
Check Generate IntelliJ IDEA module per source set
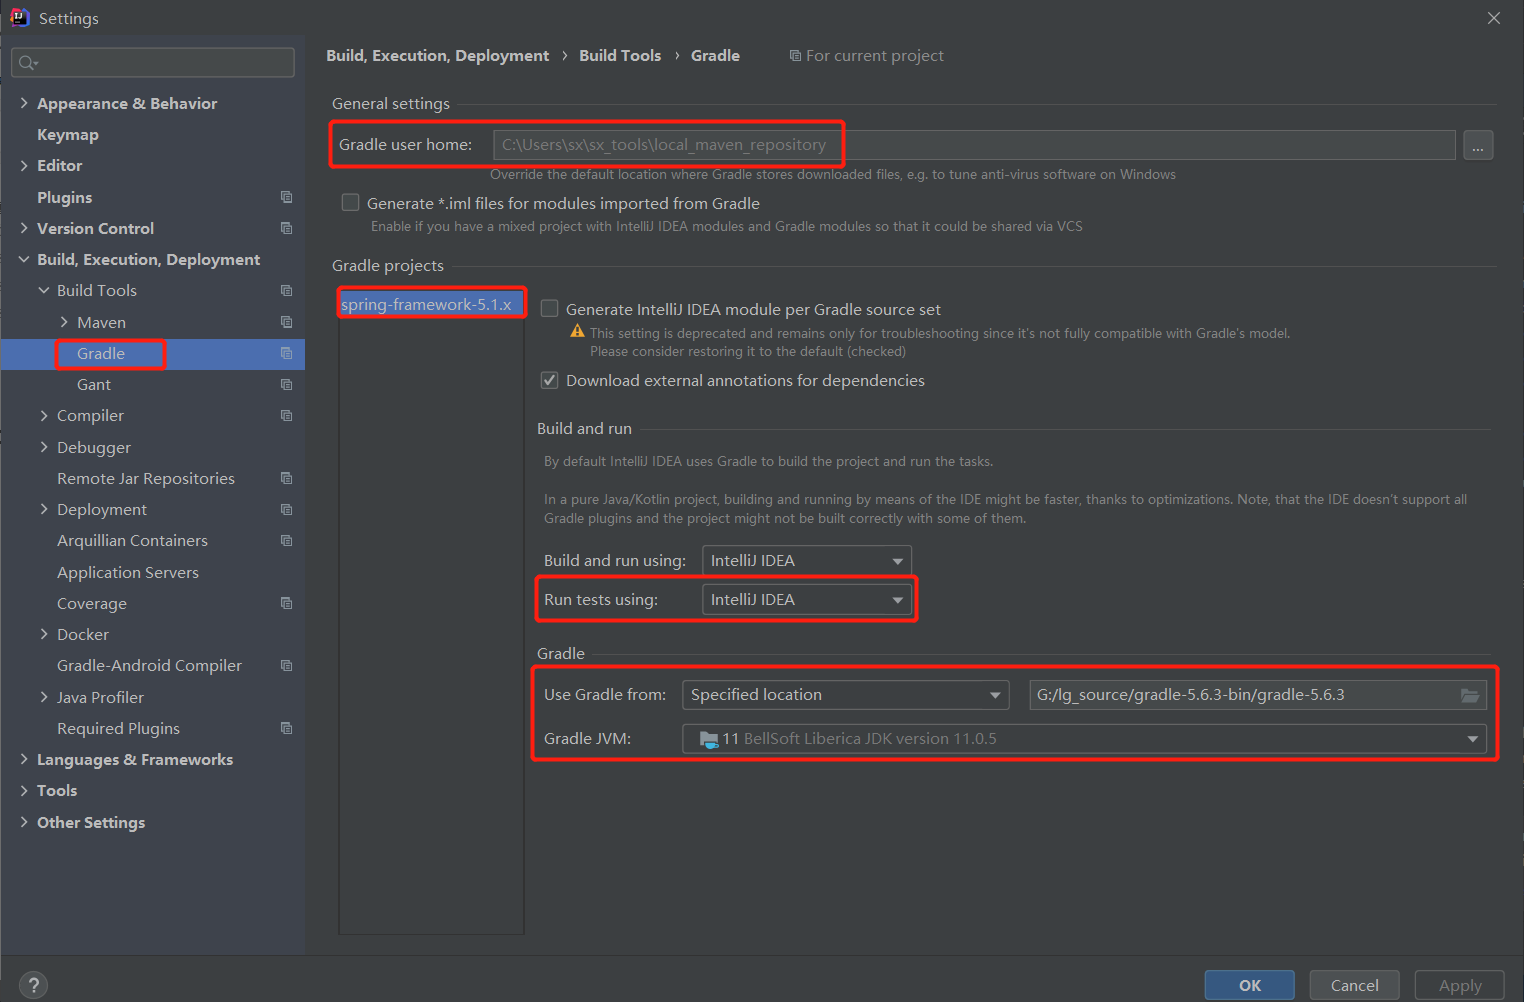tap(549, 309)
